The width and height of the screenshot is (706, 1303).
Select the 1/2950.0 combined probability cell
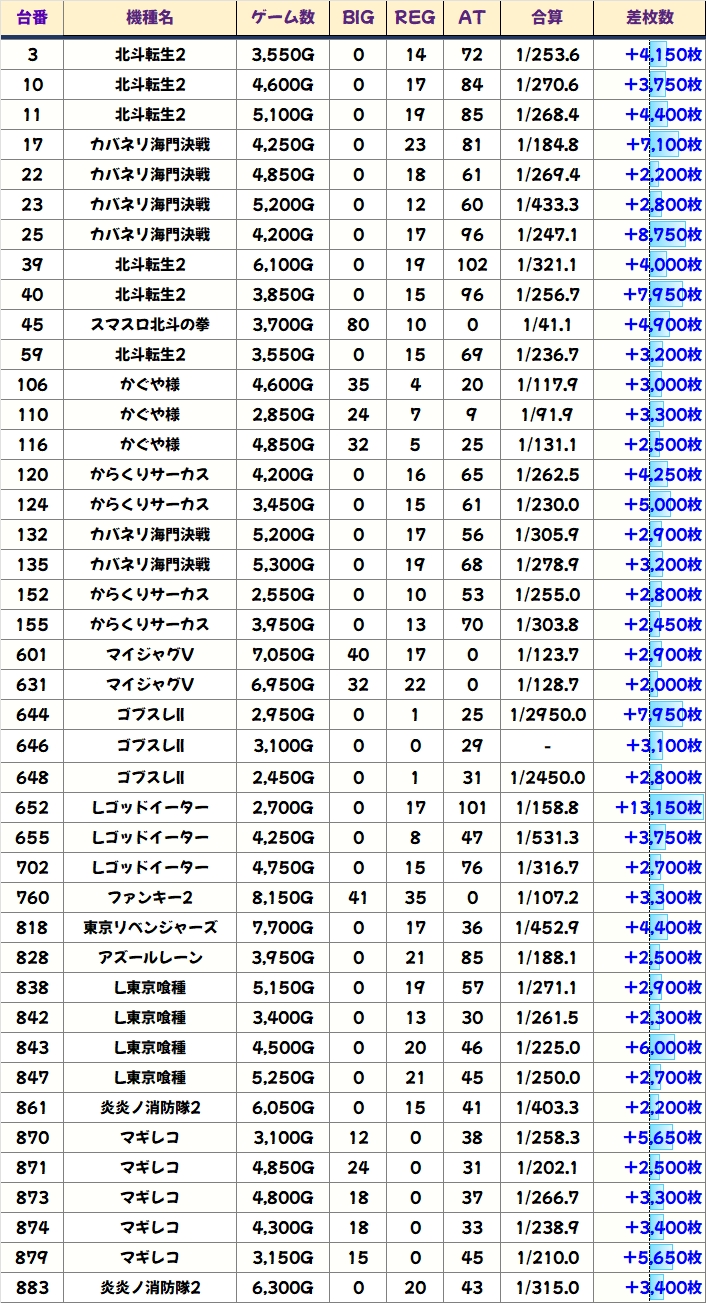tap(547, 715)
